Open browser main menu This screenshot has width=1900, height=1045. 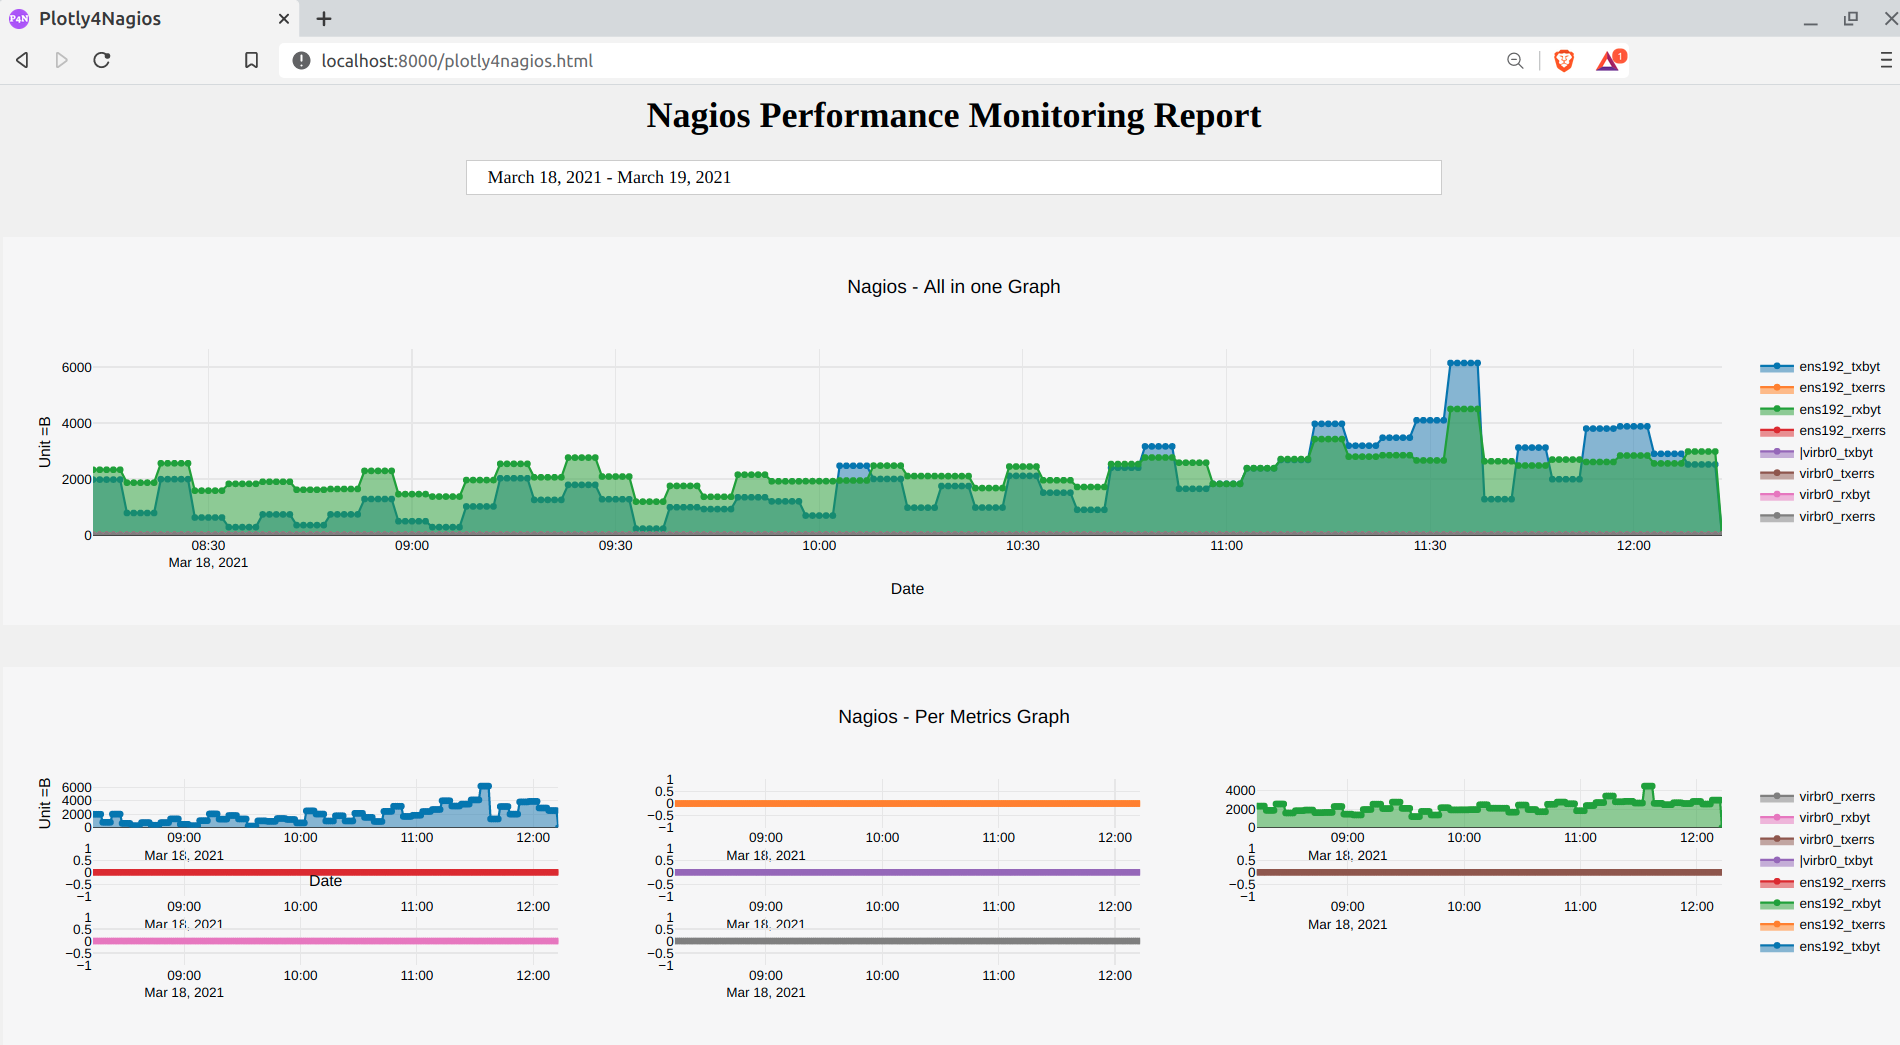[1886, 61]
